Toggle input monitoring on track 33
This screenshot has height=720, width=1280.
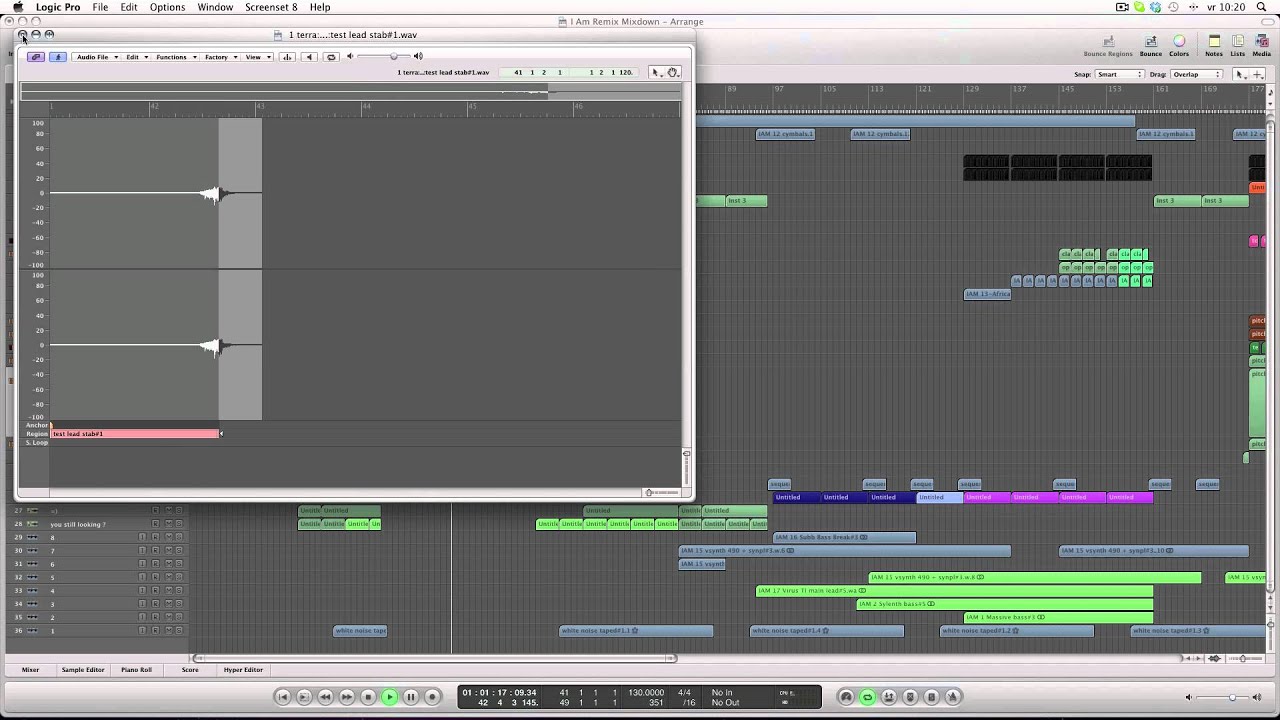coord(143,591)
